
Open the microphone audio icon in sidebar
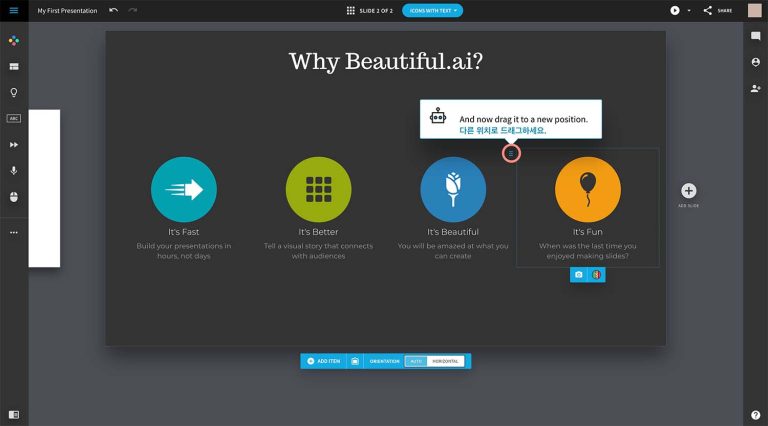14,171
